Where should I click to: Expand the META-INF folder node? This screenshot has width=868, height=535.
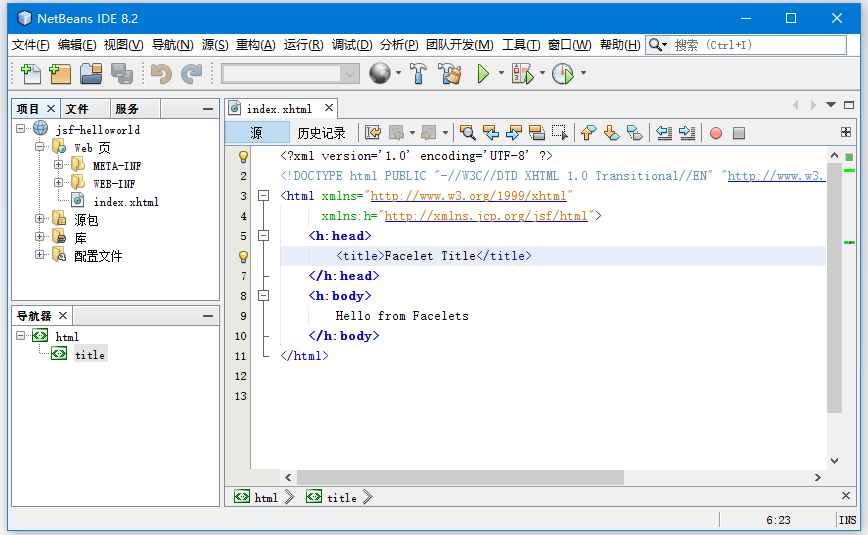coord(59,165)
